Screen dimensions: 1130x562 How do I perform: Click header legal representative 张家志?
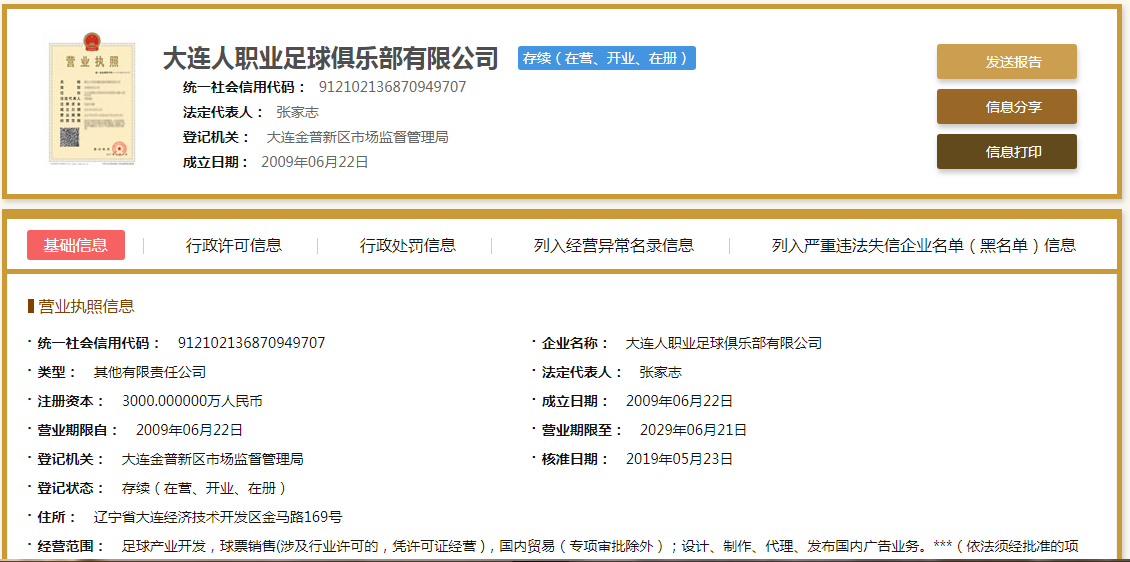click(x=297, y=112)
